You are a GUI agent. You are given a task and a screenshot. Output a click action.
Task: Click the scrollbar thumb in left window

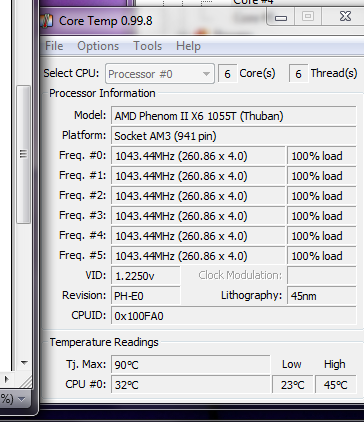coord(24,154)
